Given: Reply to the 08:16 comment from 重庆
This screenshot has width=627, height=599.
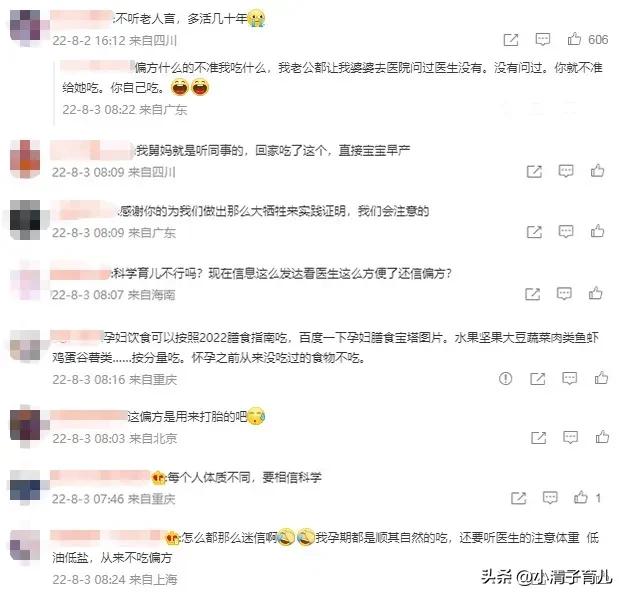Looking at the screenshot, I should click(x=569, y=378).
